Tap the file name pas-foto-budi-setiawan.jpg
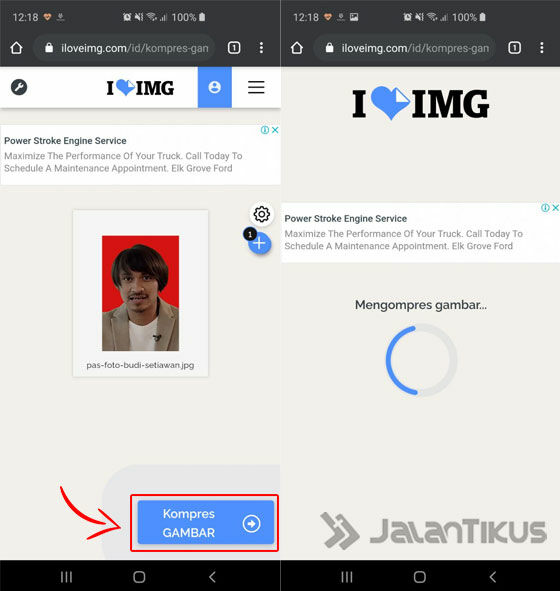 tap(140, 365)
